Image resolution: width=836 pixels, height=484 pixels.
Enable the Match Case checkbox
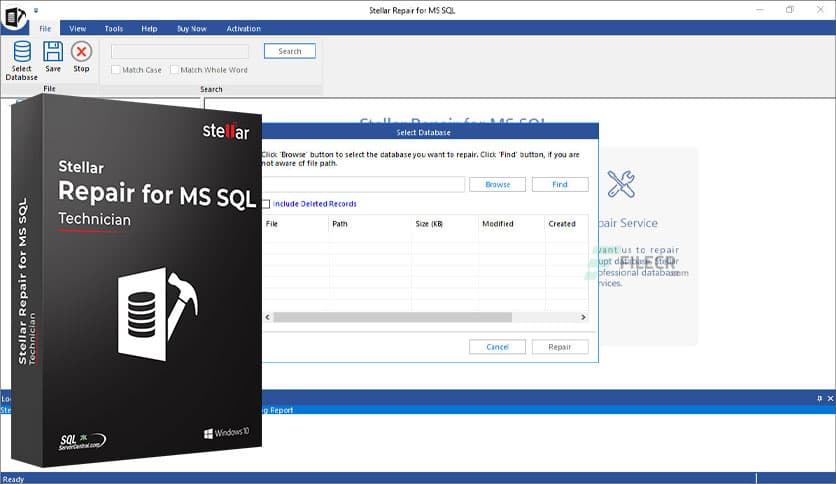[x=116, y=70]
